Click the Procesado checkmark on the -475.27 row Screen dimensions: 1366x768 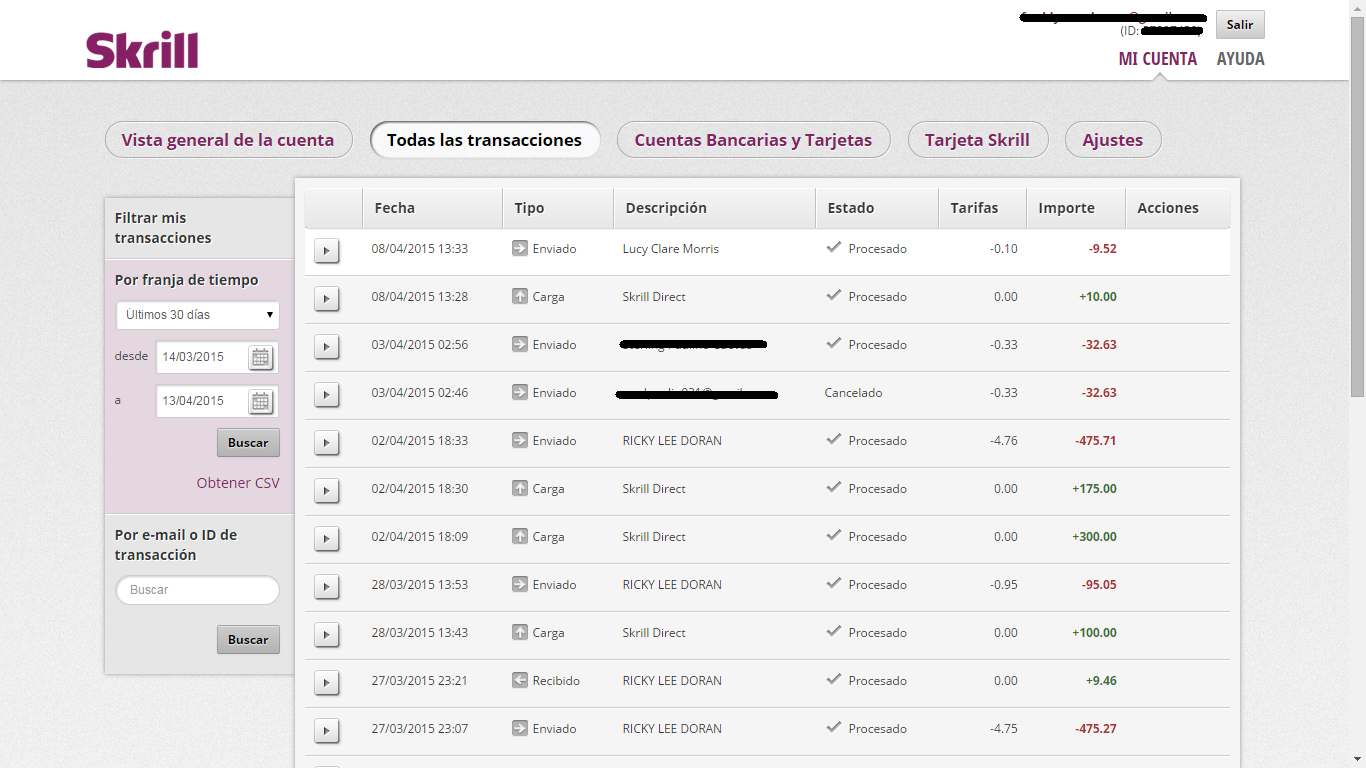pyautogui.click(x=833, y=727)
